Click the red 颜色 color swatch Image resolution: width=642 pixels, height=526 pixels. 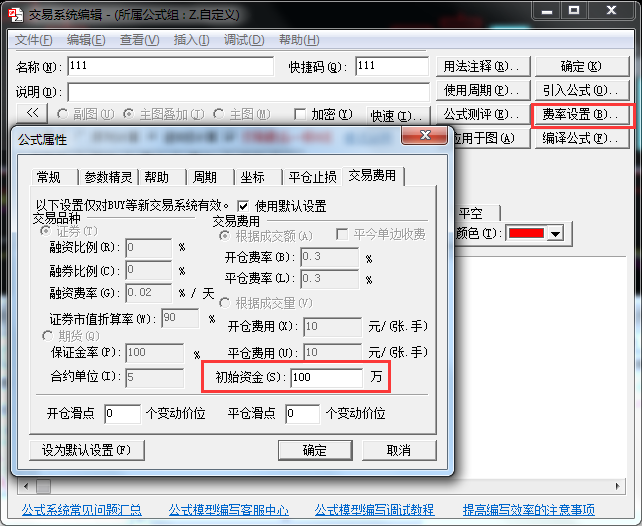pyautogui.click(x=527, y=233)
